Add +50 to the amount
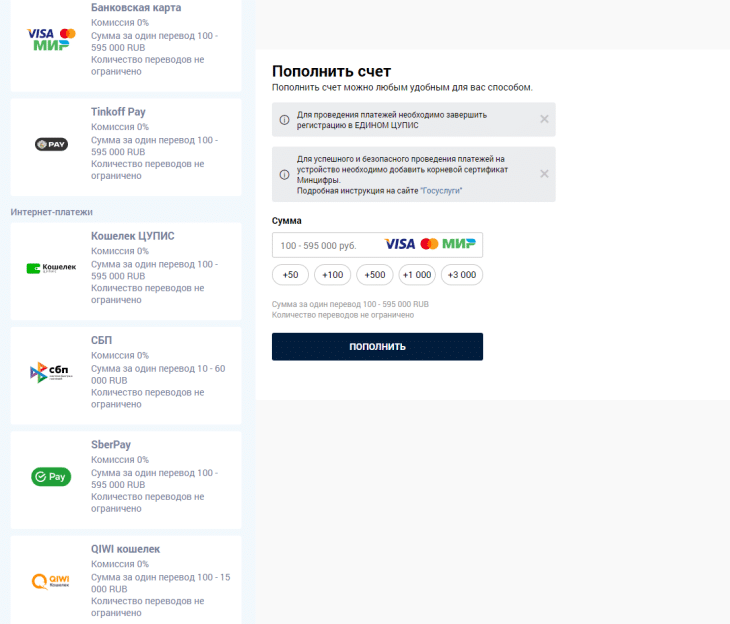The image size is (730, 624). [x=291, y=275]
